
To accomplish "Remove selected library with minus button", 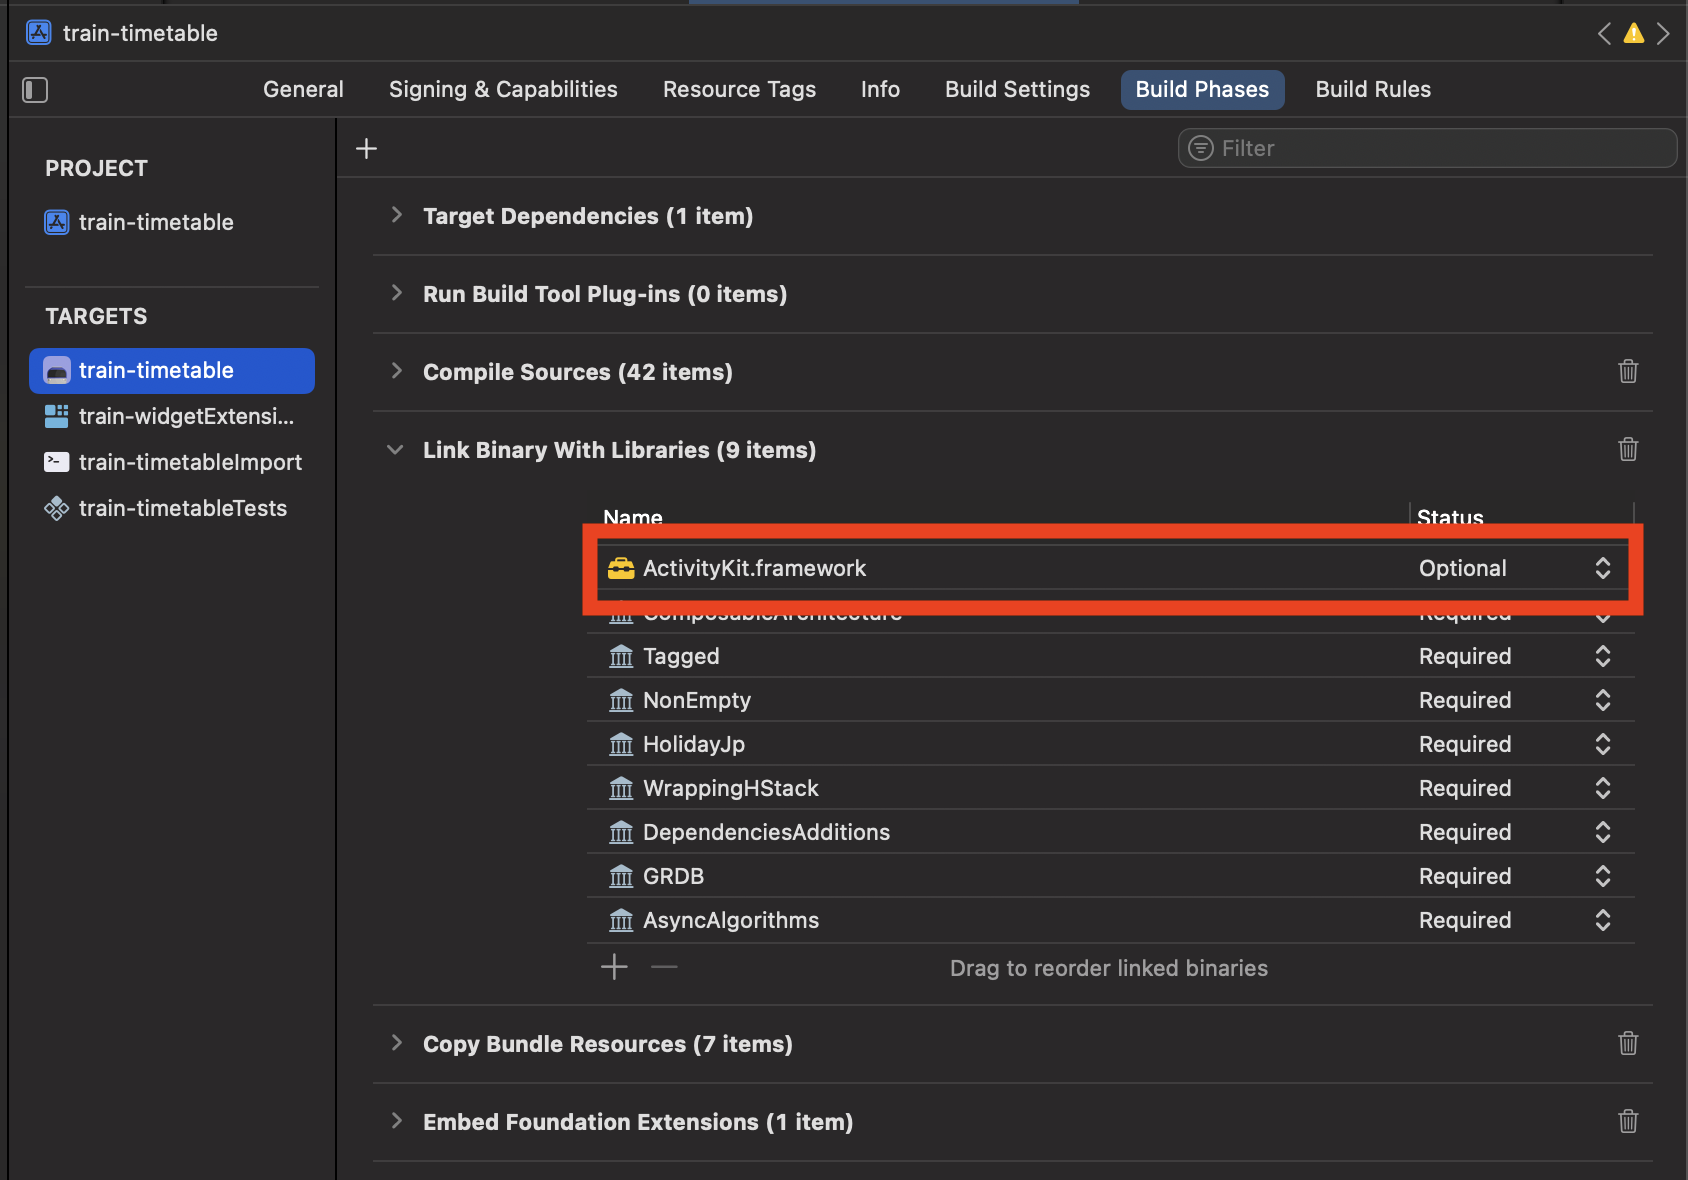I will 664,966.
